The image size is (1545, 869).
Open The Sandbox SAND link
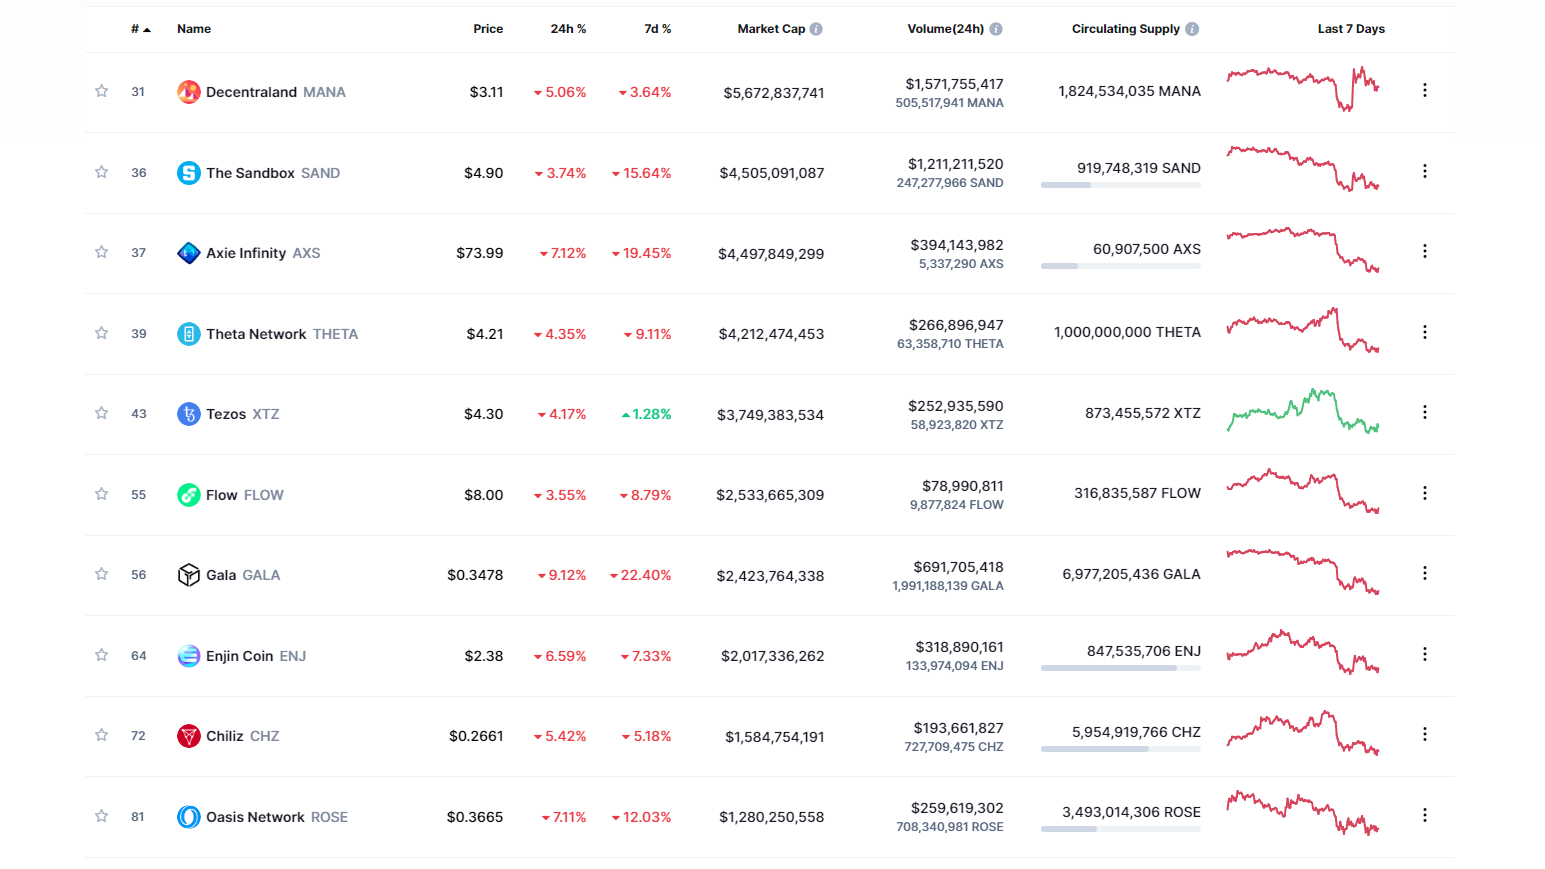(273, 173)
